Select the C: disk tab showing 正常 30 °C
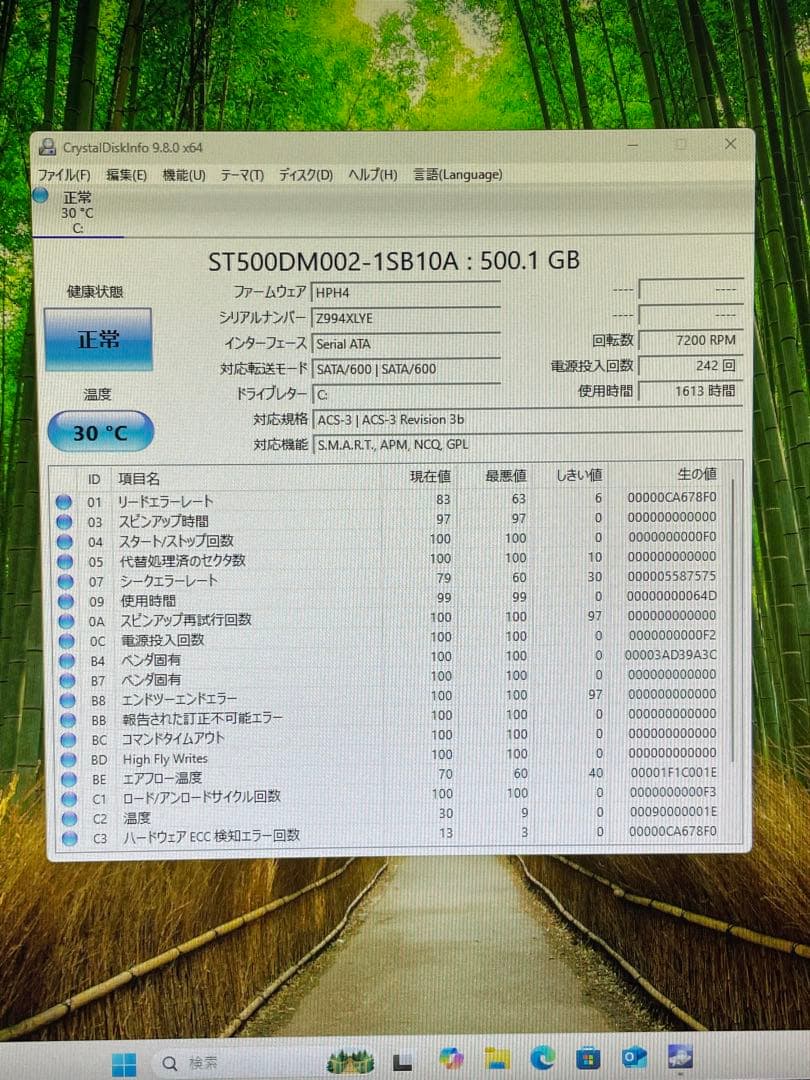The width and height of the screenshot is (810, 1080). tap(77, 212)
